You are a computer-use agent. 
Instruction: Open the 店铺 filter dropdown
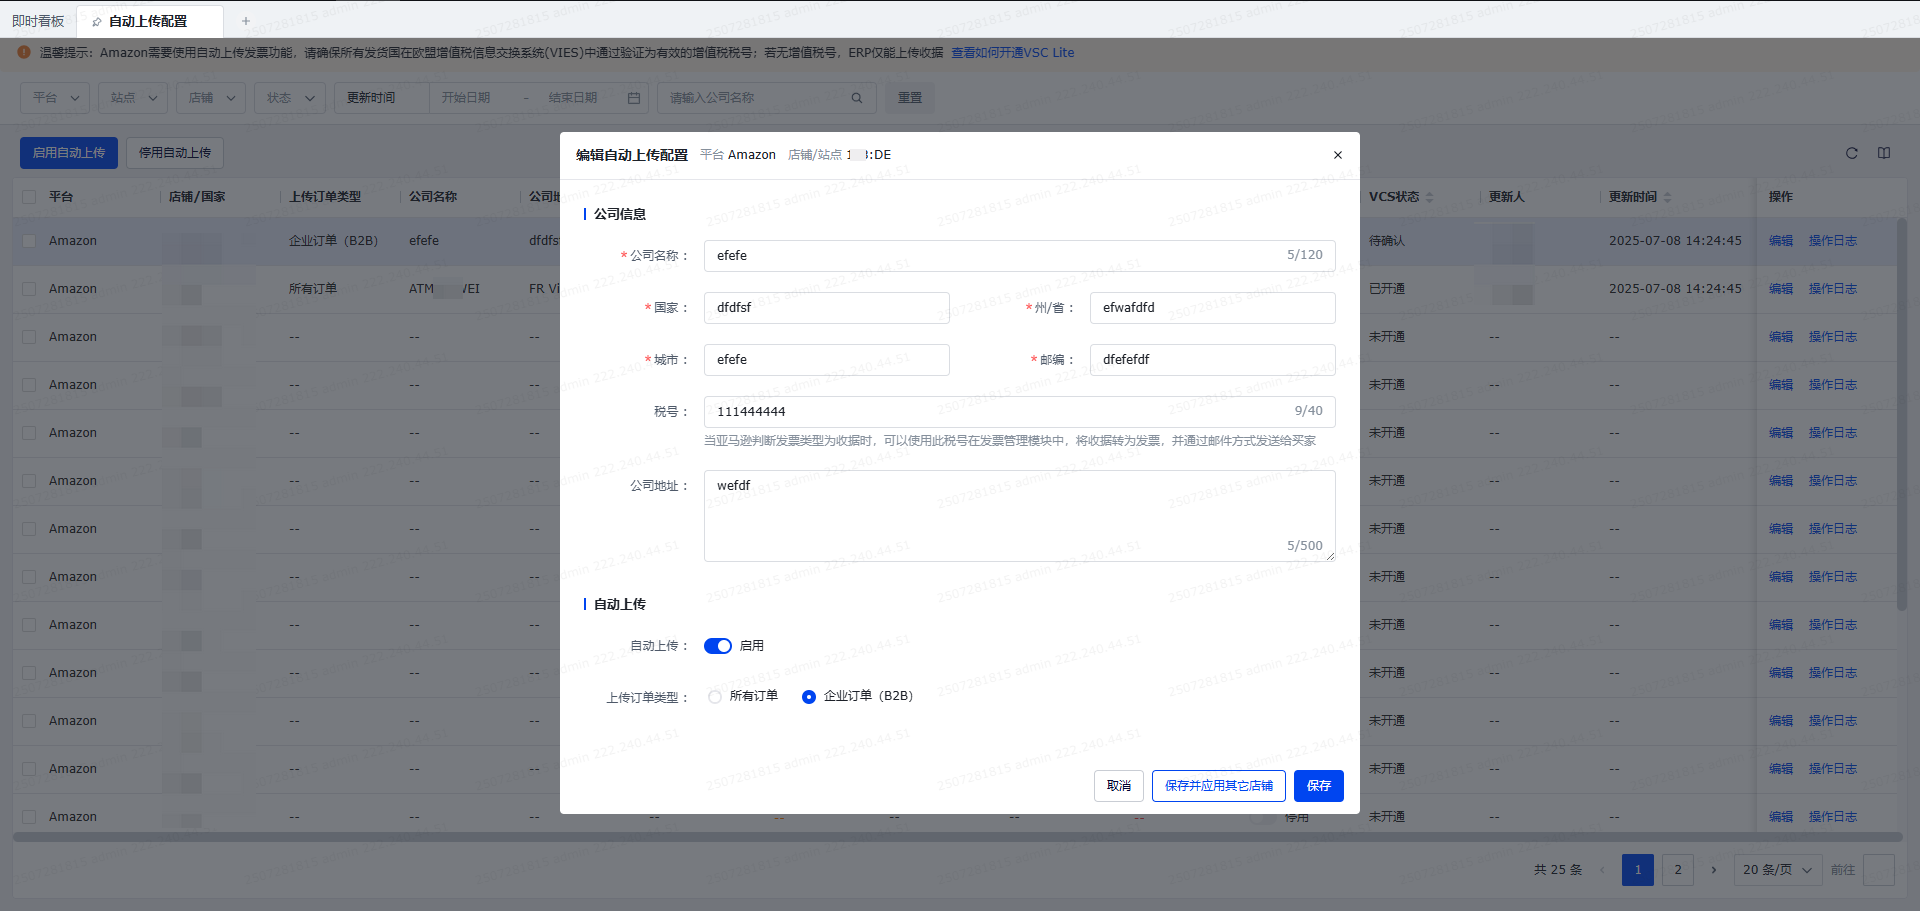click(x=211, y=98)
